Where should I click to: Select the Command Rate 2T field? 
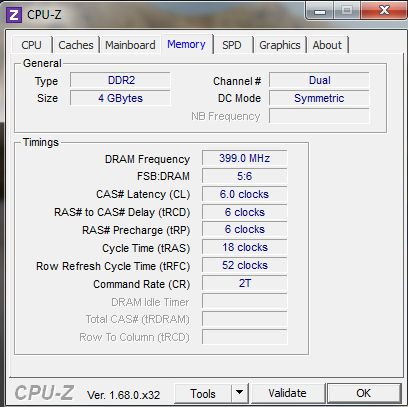point(244,283)
